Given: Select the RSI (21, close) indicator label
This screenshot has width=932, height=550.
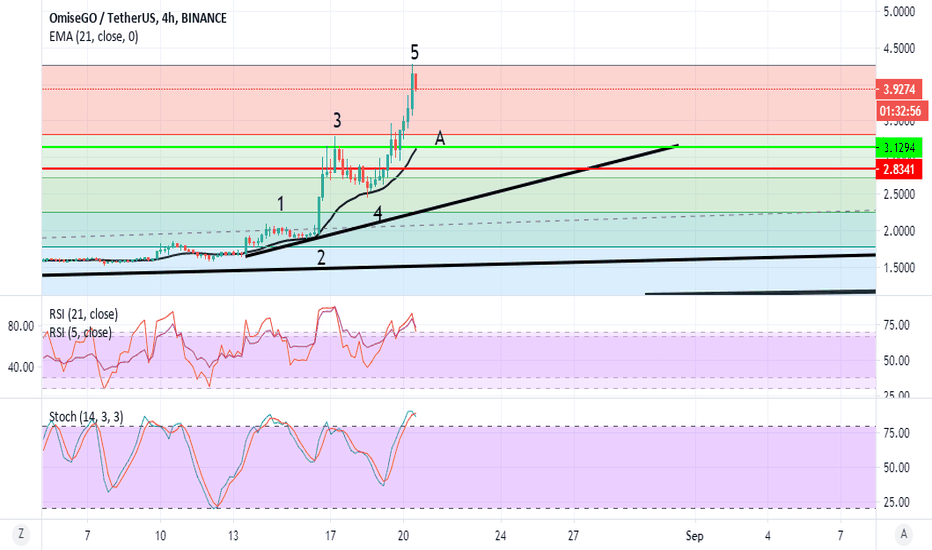Looking at the screenshot, I should (x=83, y=314).
